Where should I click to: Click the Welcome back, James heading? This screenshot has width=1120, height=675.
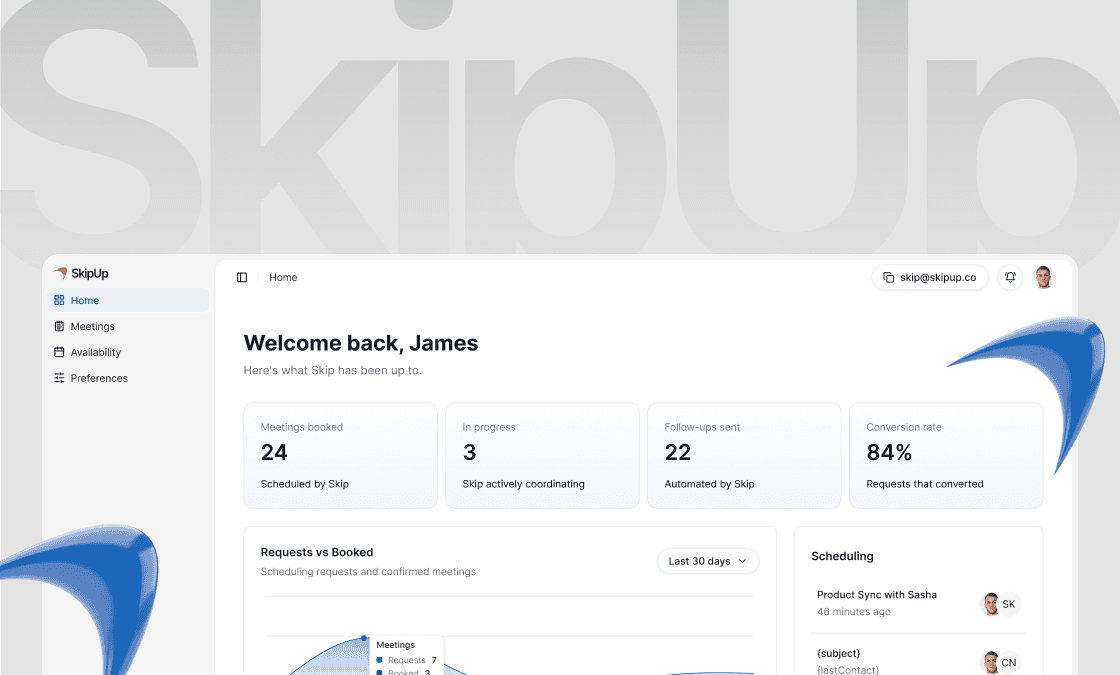pos(361,343)
